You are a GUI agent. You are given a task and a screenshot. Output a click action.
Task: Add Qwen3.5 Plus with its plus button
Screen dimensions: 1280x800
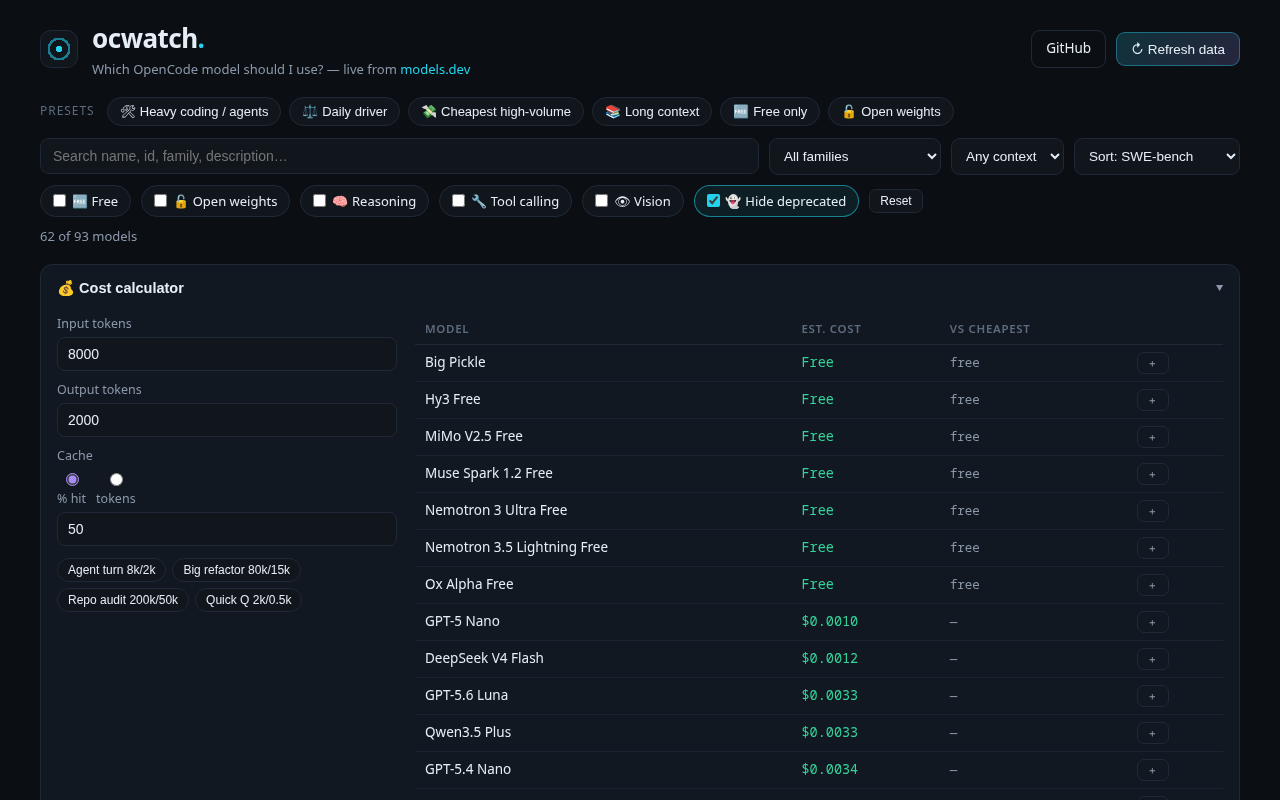pos(1152,733)
